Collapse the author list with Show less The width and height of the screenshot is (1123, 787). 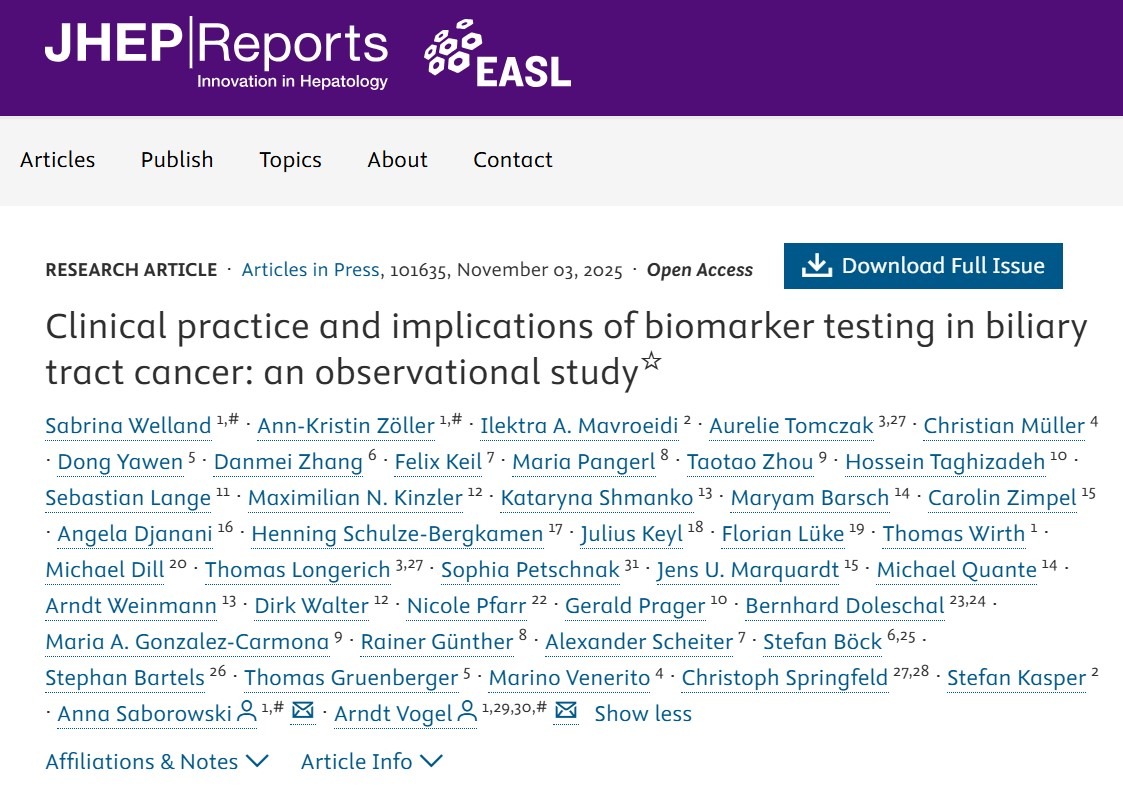pos(642,713)
